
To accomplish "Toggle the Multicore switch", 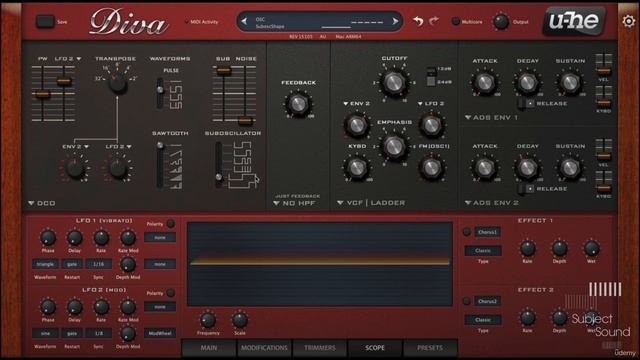I will 456,22.
